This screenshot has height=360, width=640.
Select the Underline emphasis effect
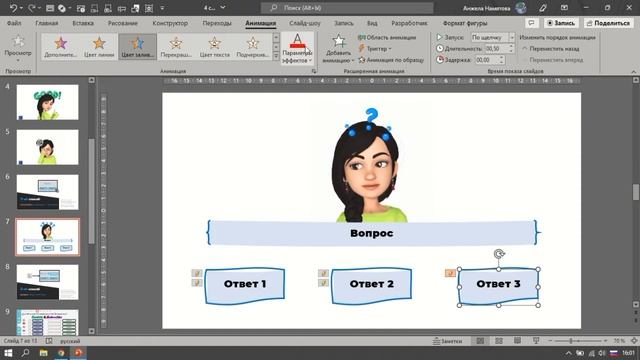click(x=253, y=47)
